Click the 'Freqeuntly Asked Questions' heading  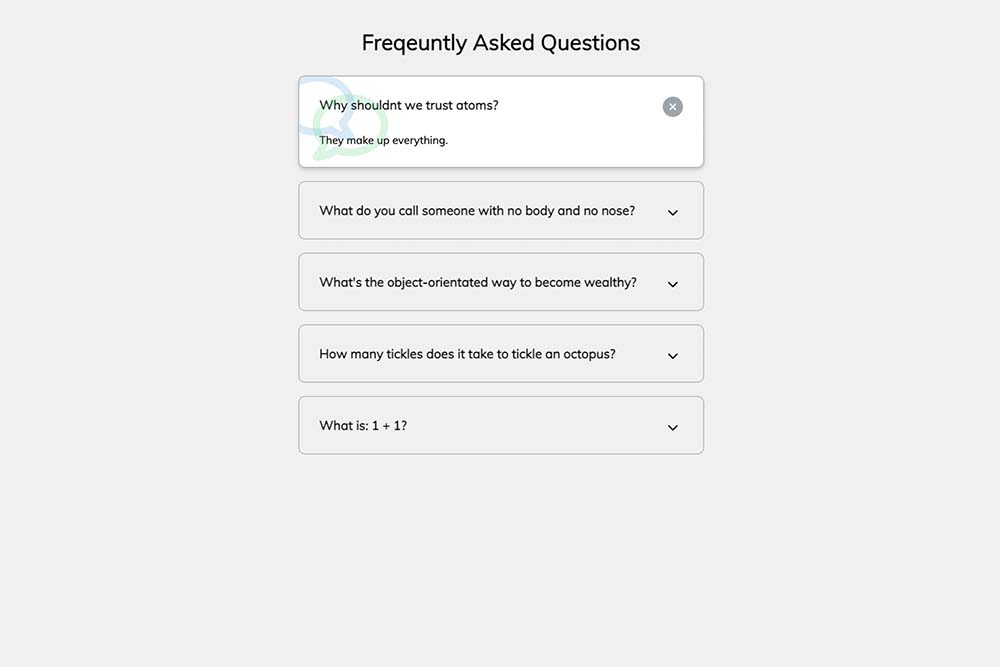(x=501, y=43)
